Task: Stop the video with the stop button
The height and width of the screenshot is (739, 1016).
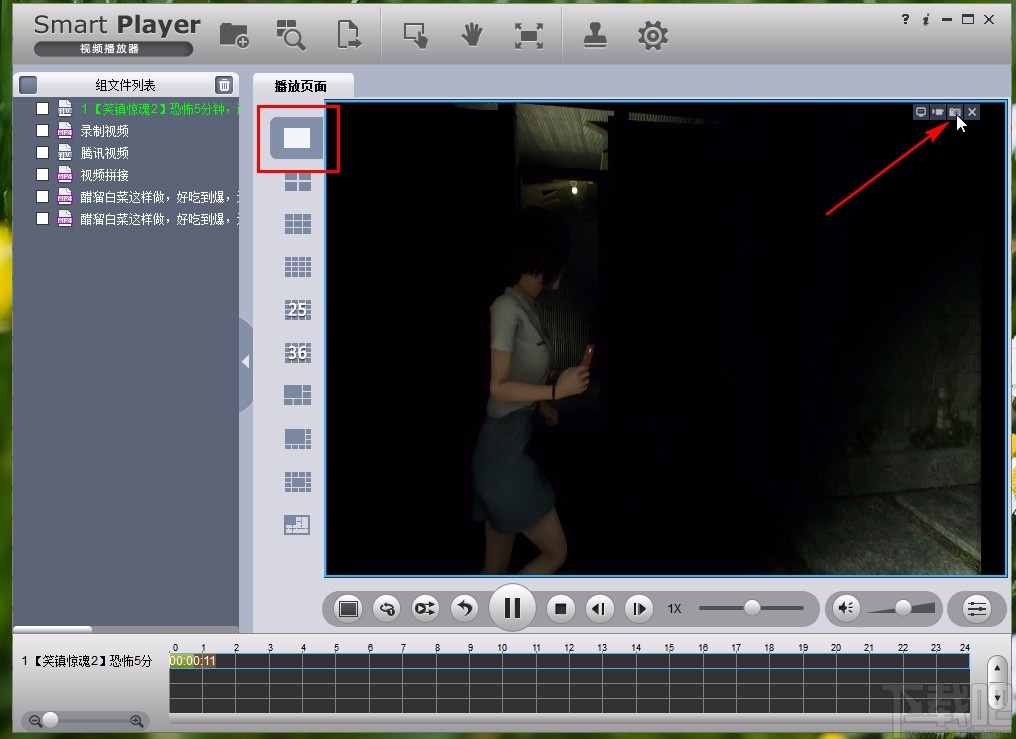Action: tap(561, 608)
